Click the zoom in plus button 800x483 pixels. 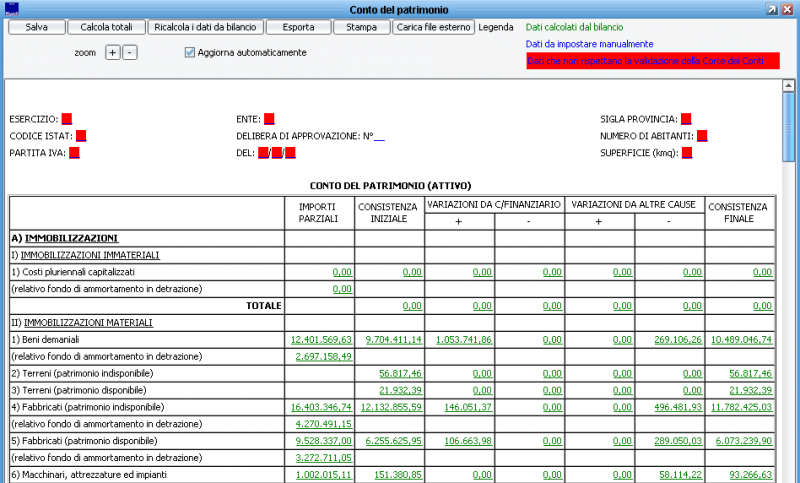pyautogui.click(x=112, y=52)
